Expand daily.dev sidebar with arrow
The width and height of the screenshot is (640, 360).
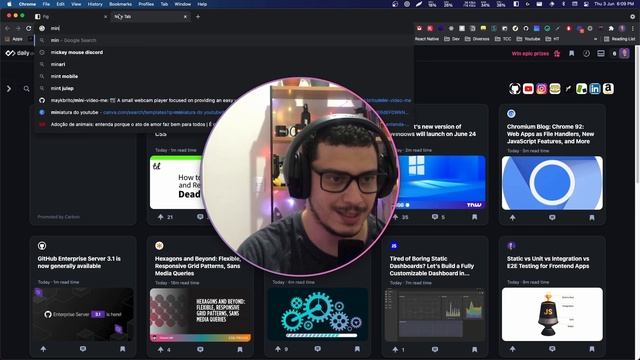click(9, 89)
